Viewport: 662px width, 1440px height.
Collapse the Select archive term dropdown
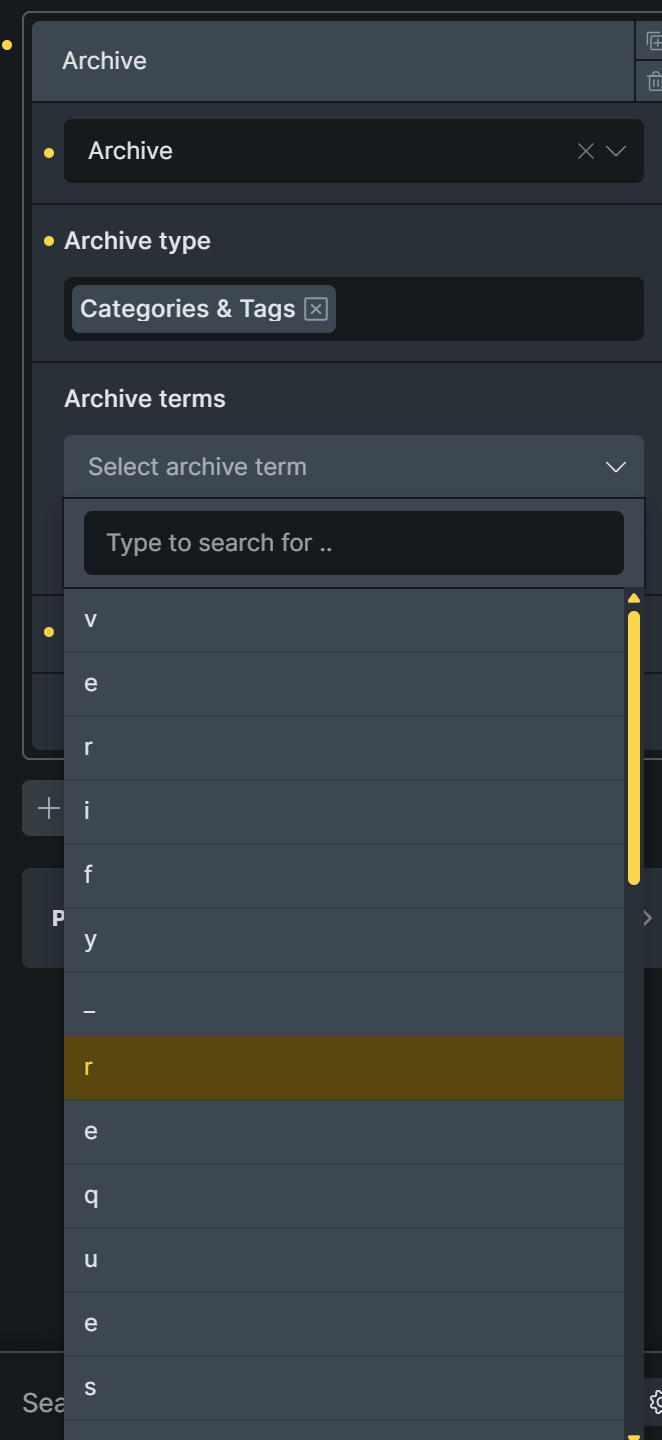click(616, 467)
